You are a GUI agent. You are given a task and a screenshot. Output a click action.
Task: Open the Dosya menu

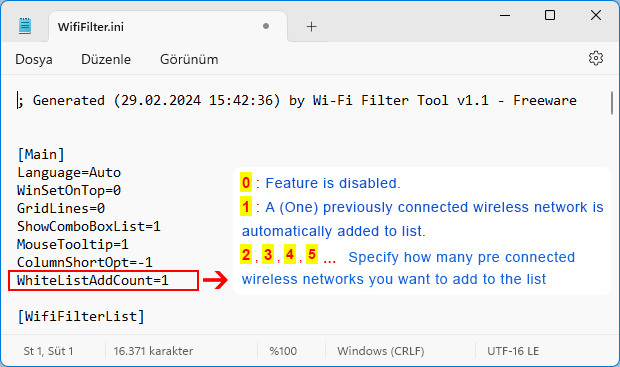pyautogui.click(x=34, y=59)
